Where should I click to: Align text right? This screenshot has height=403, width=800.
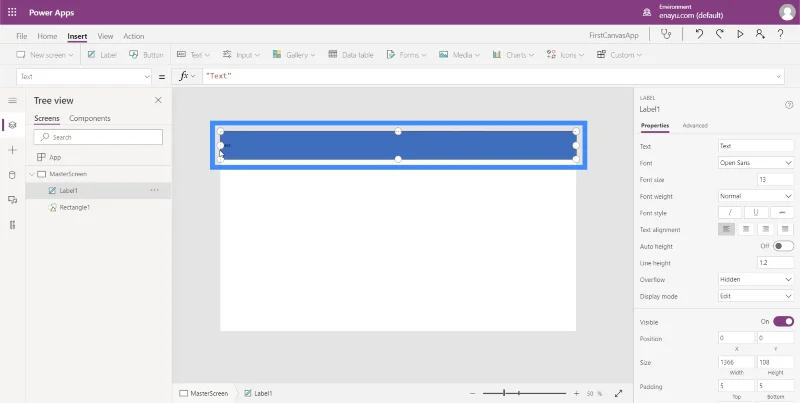pyautogui.click(x=765, y=230)
